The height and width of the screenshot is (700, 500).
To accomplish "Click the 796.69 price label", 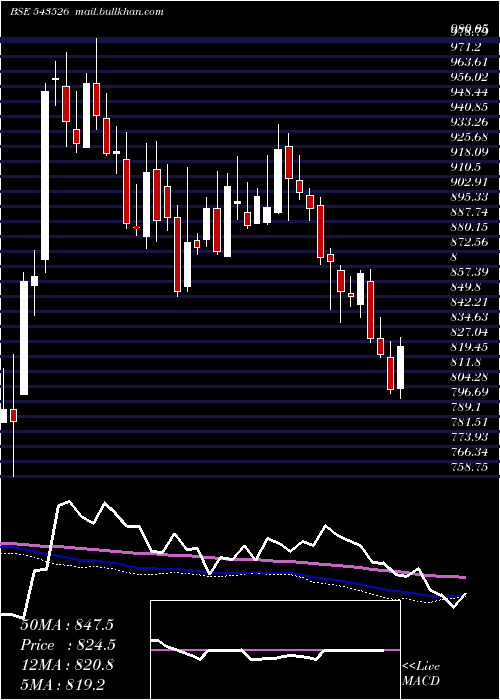I will pos(469,392).
